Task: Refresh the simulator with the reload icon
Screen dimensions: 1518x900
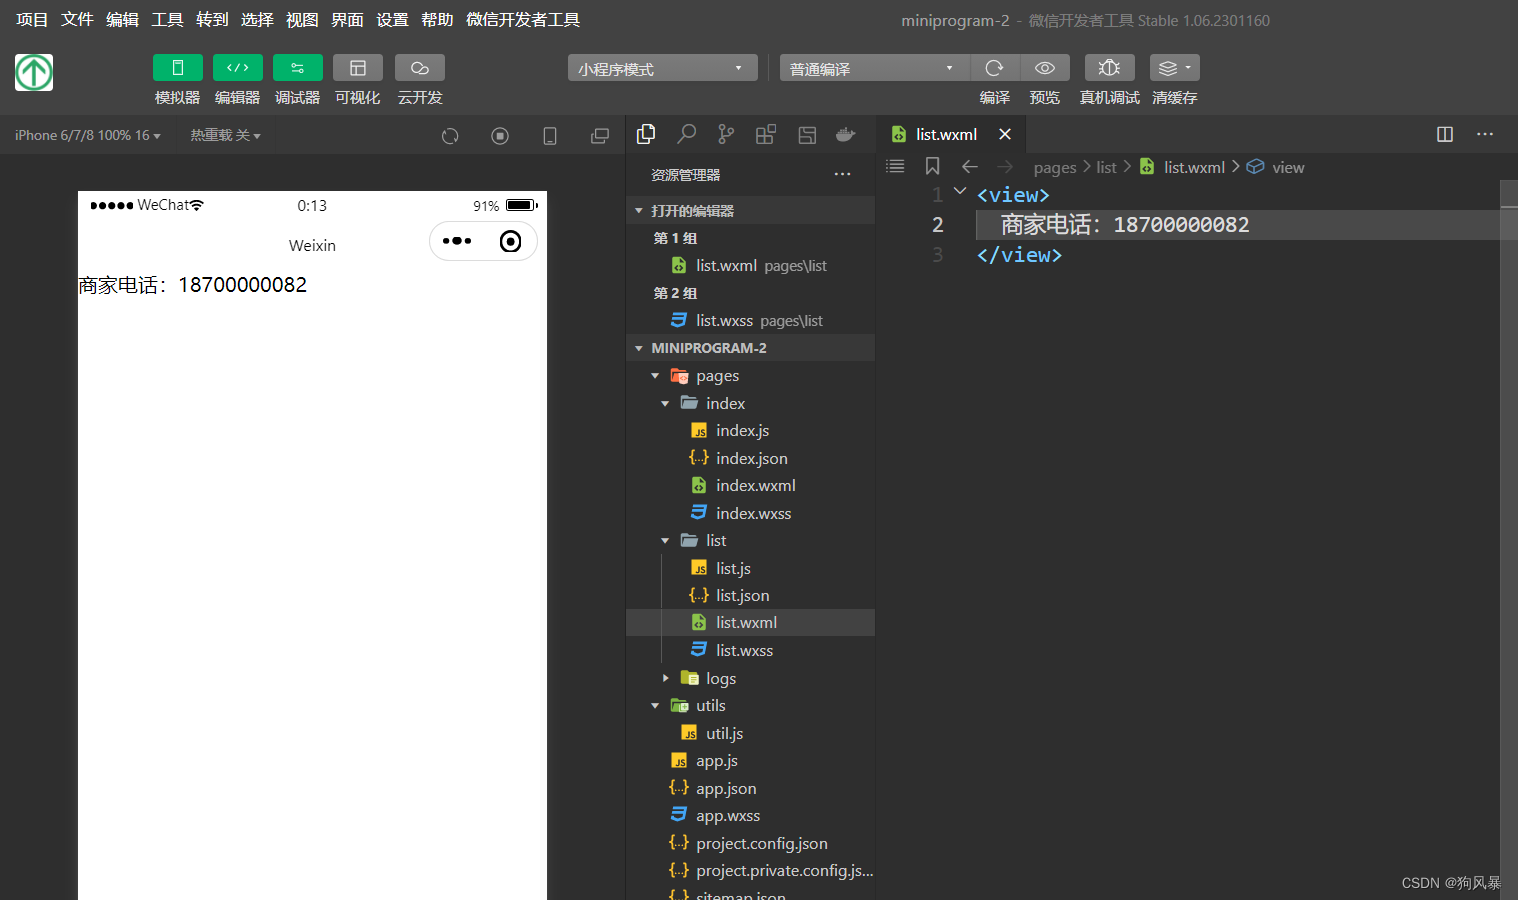Action: pos(450,136)
